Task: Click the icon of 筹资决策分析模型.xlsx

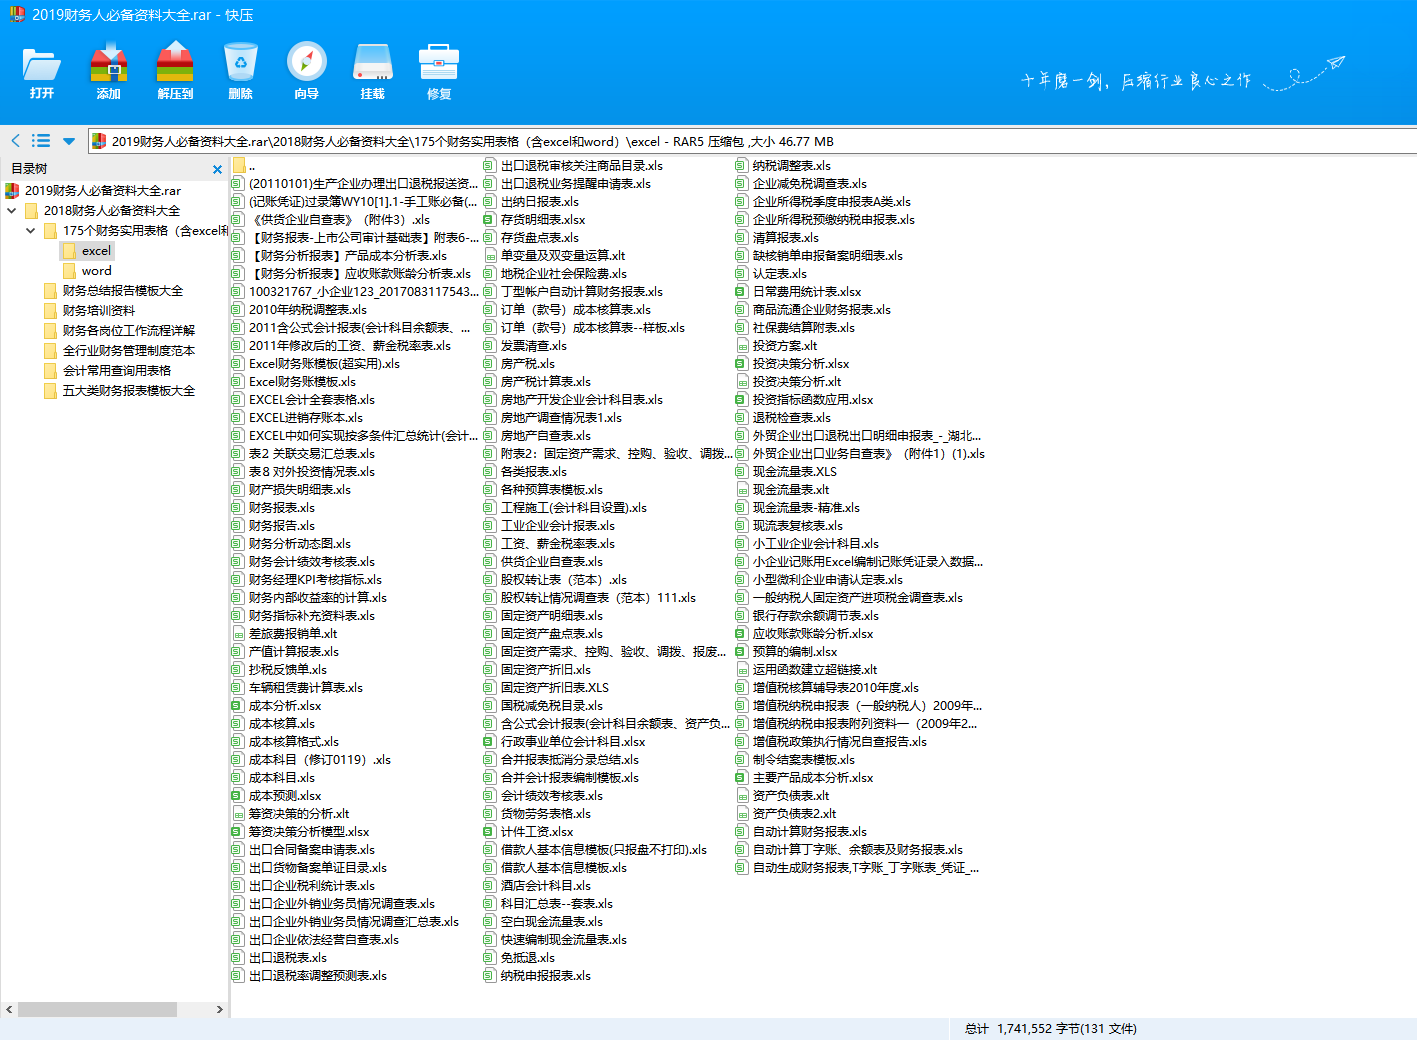Action: coord(238,832)
